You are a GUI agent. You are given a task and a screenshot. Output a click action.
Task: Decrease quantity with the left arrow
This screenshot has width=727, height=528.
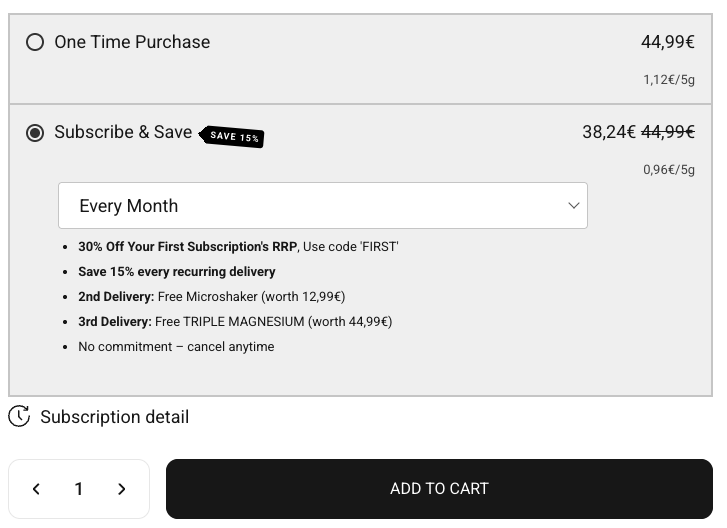[36, 489]
